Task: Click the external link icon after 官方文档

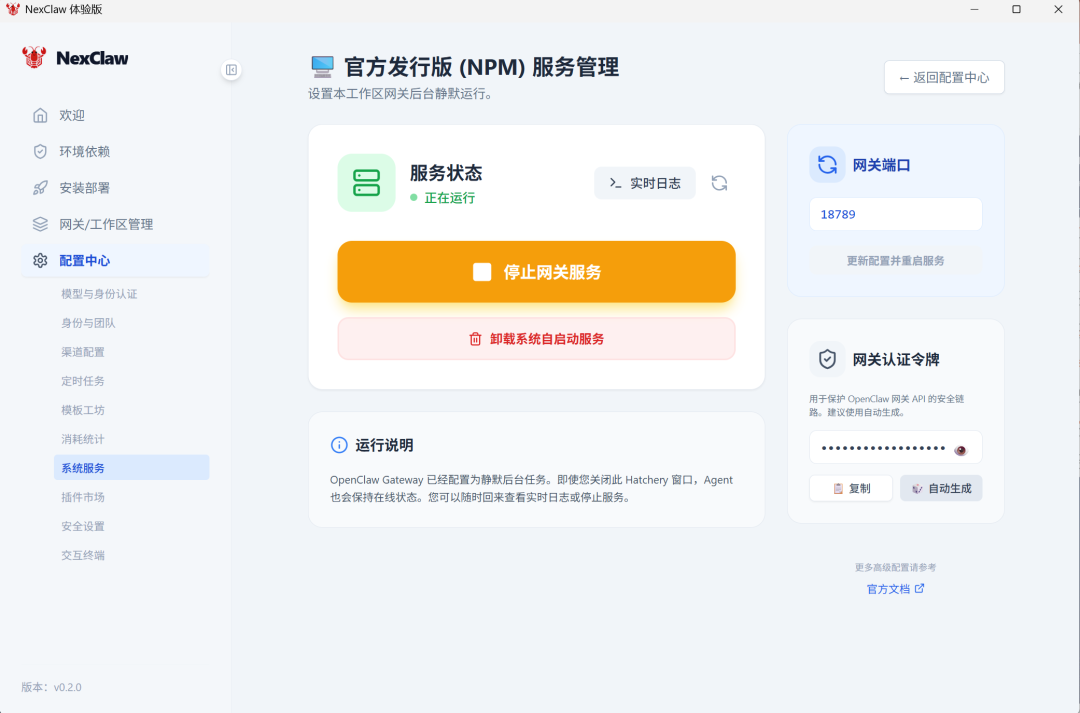Action: tap(920, 588)
